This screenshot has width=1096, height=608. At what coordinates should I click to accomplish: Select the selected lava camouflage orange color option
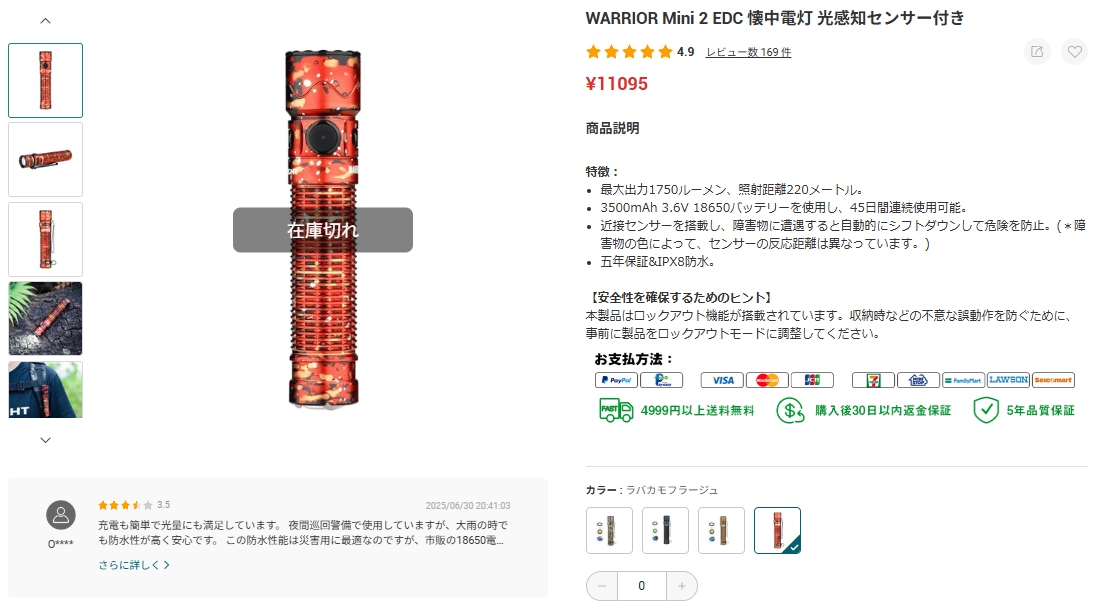click(777, 530)
